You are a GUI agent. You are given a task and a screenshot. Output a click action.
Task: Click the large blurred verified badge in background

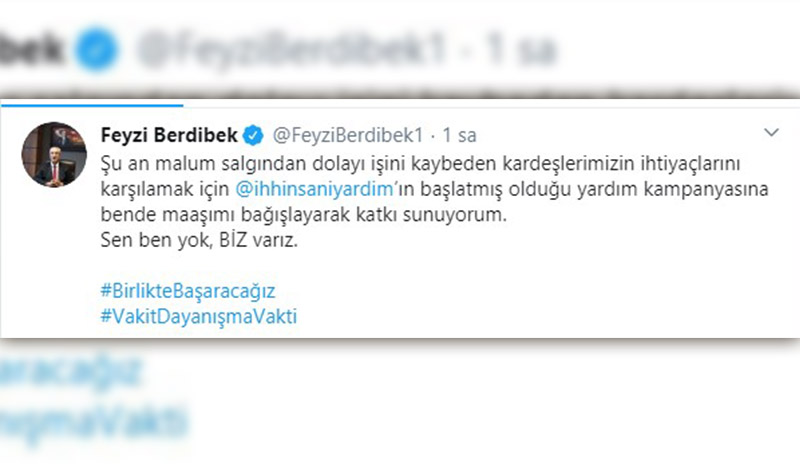(96, 50)
